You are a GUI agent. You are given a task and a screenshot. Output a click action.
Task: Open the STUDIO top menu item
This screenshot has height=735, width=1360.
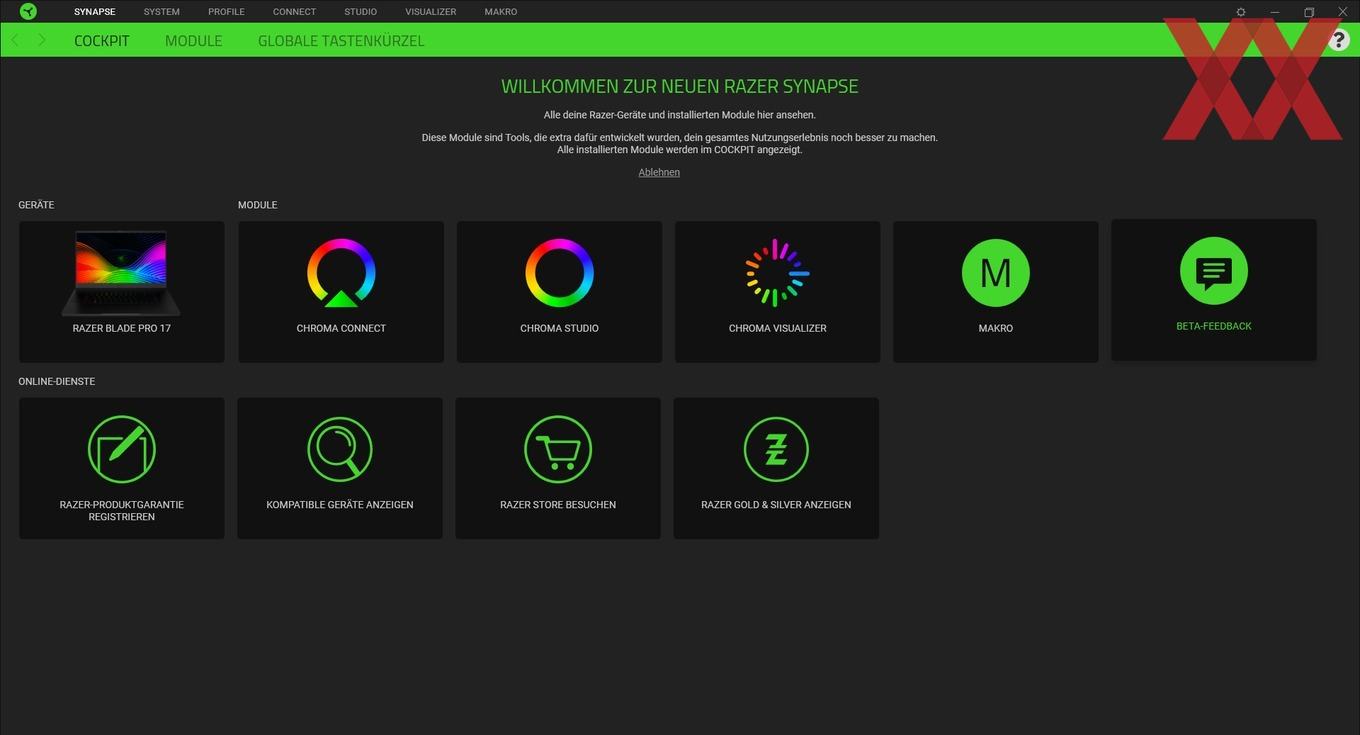[x=360, y=12]
